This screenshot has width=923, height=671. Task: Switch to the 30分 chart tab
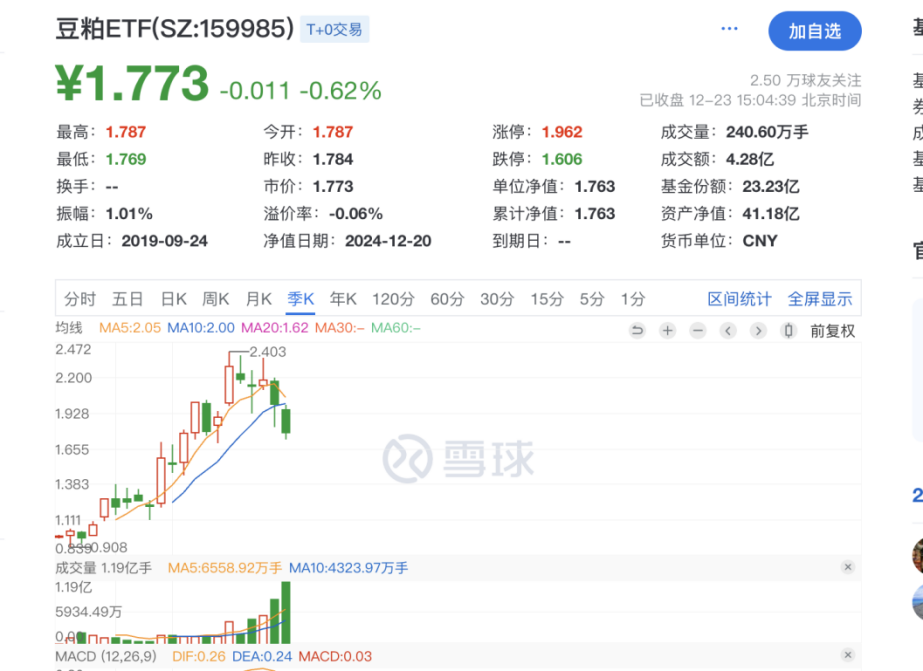497,299
